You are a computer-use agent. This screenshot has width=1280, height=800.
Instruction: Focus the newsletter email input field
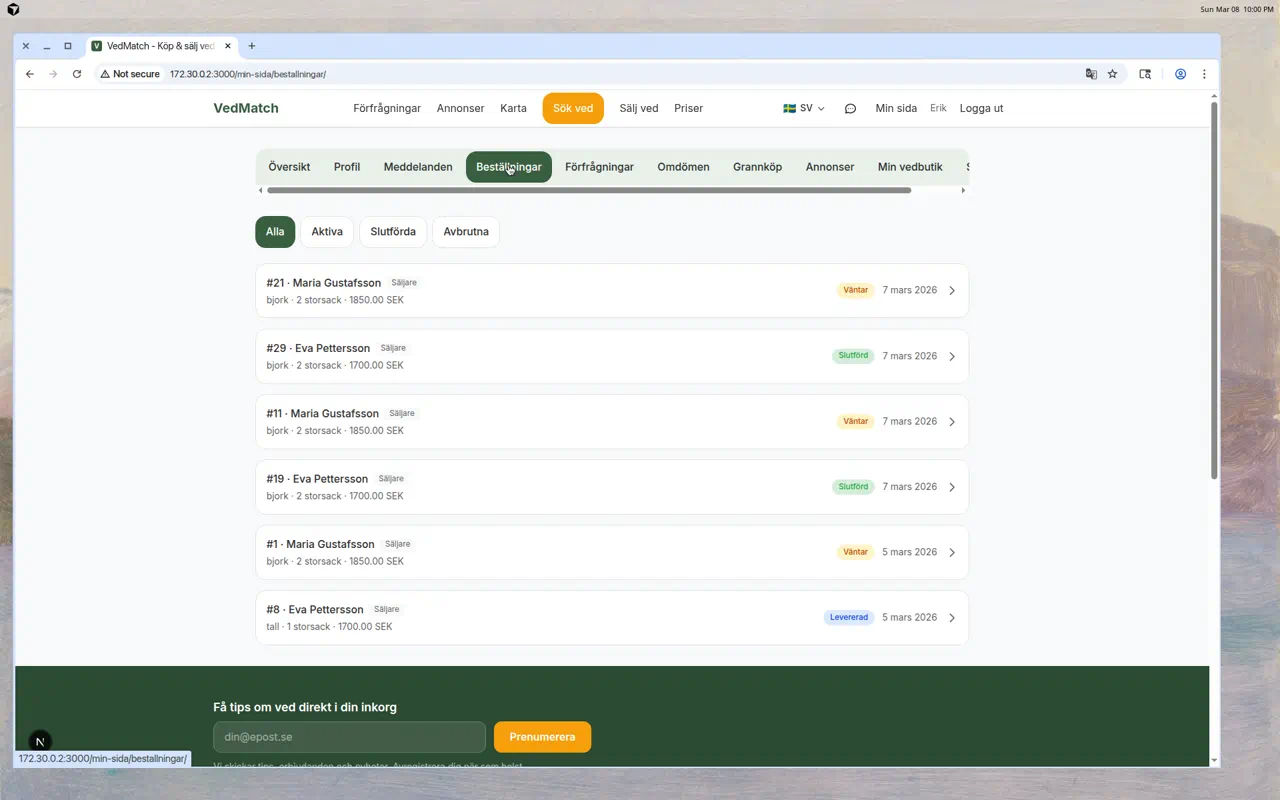(x=349, y=737)
